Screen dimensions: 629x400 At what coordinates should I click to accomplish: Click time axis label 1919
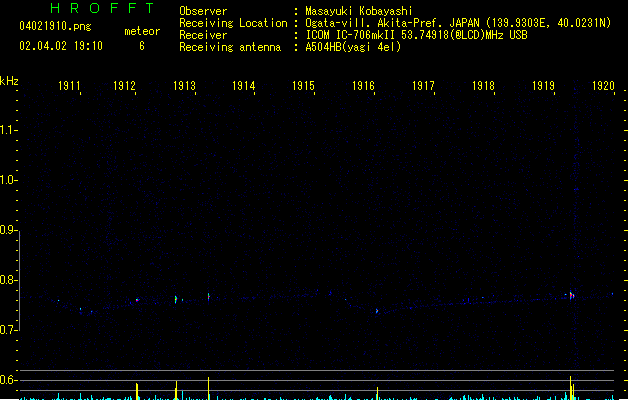point(543,86)
